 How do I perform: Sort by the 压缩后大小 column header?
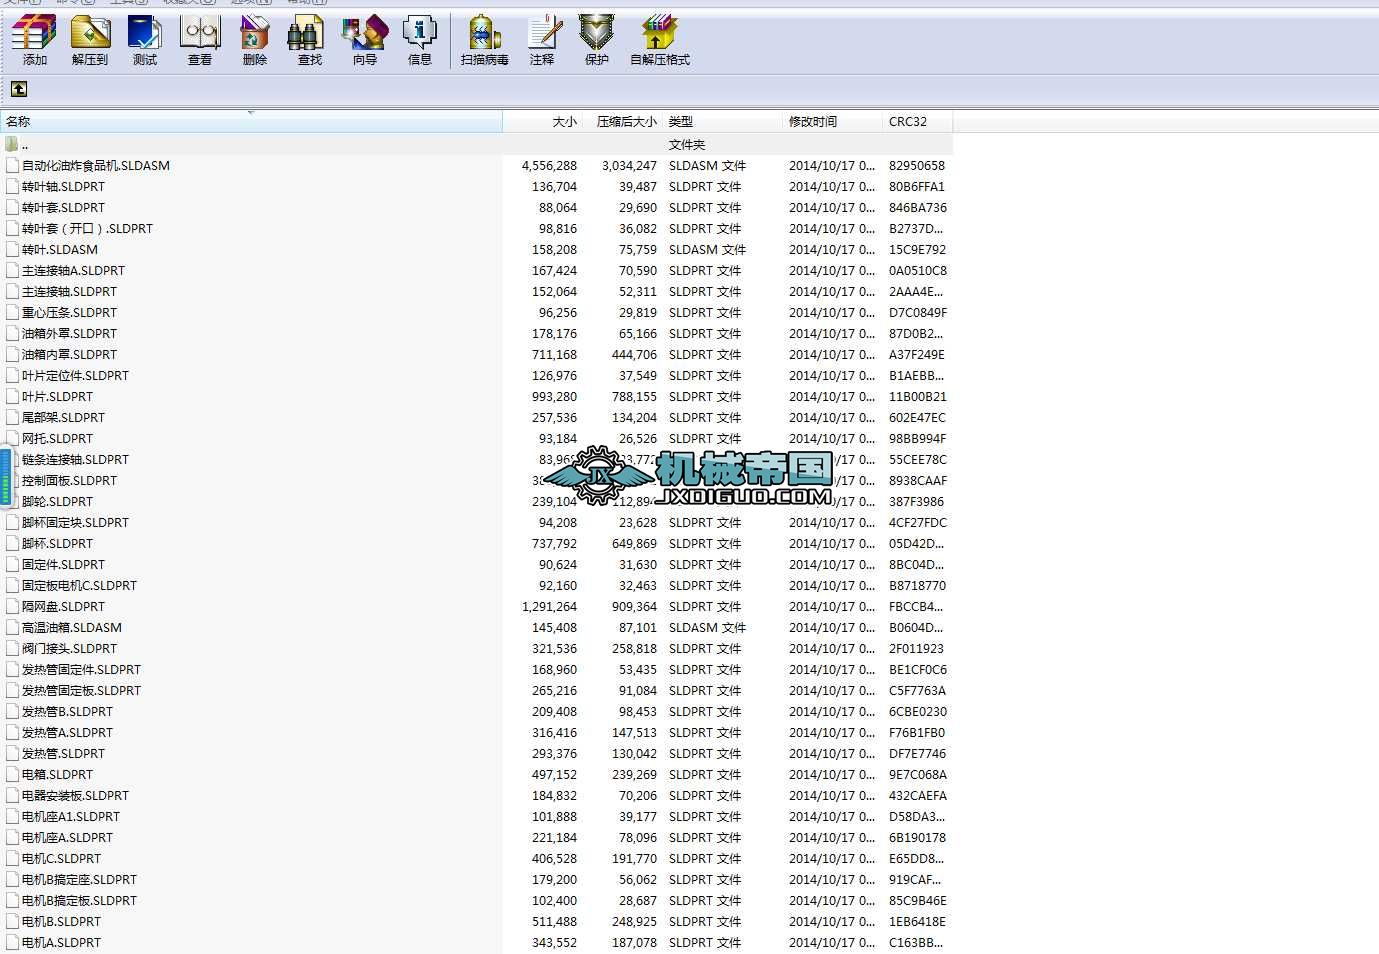coord(622,121)
